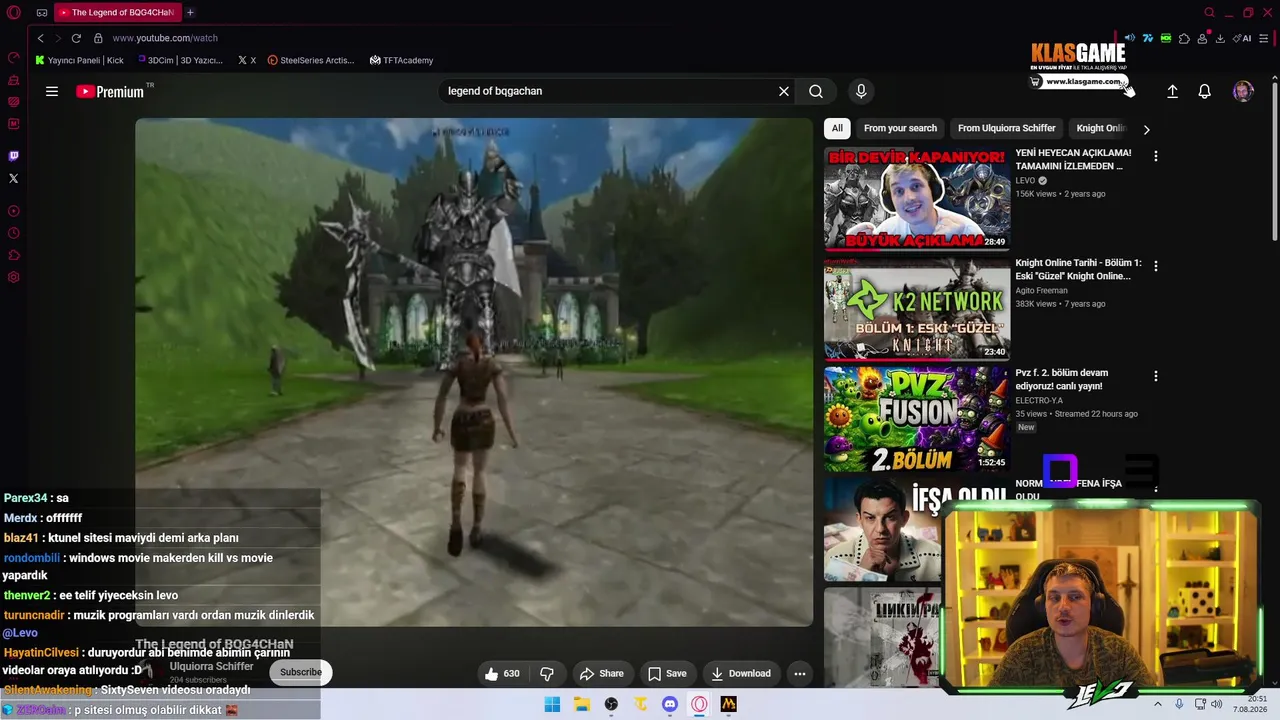This screenshot has width=1280, height=720.
Task: Open a new browser tab
Action: (x=190, y=13)
